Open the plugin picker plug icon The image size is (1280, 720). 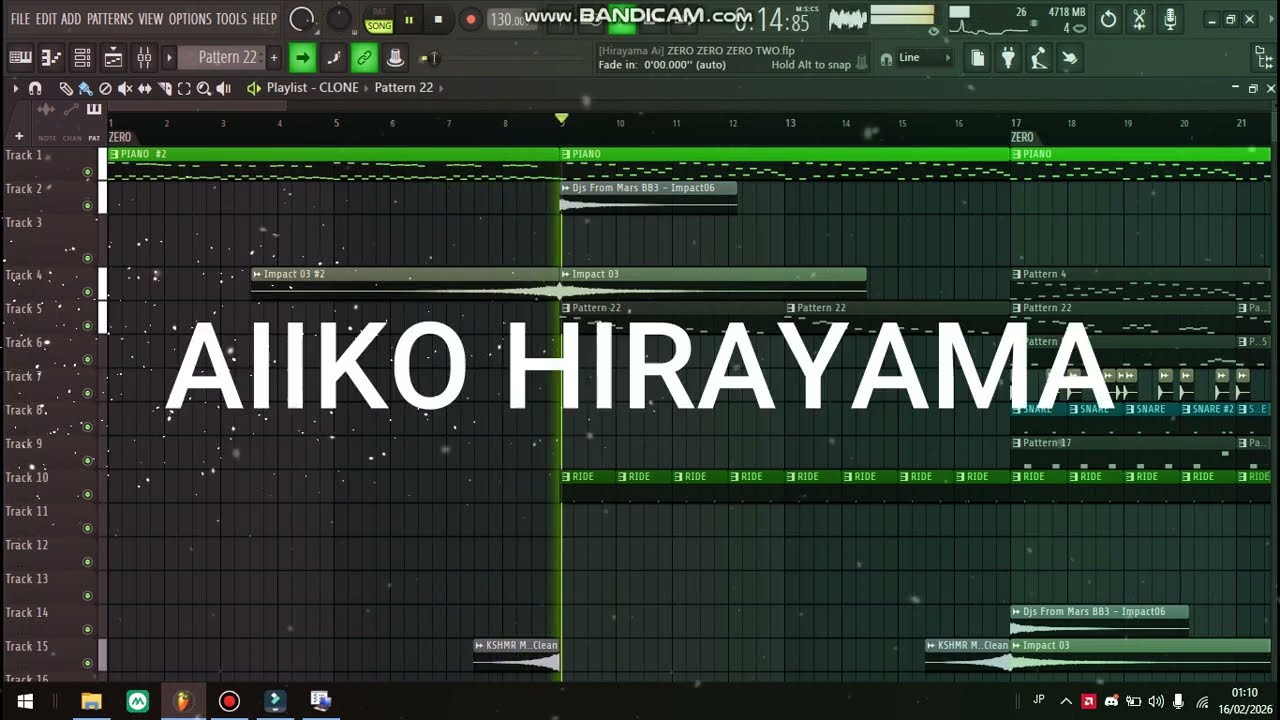[x=1008, y=58]
